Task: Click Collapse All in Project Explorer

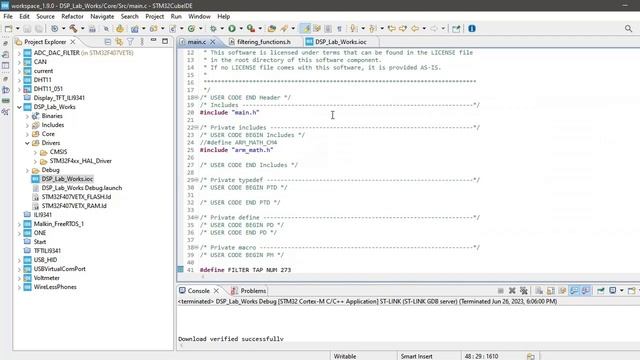Action: [107, 42]
